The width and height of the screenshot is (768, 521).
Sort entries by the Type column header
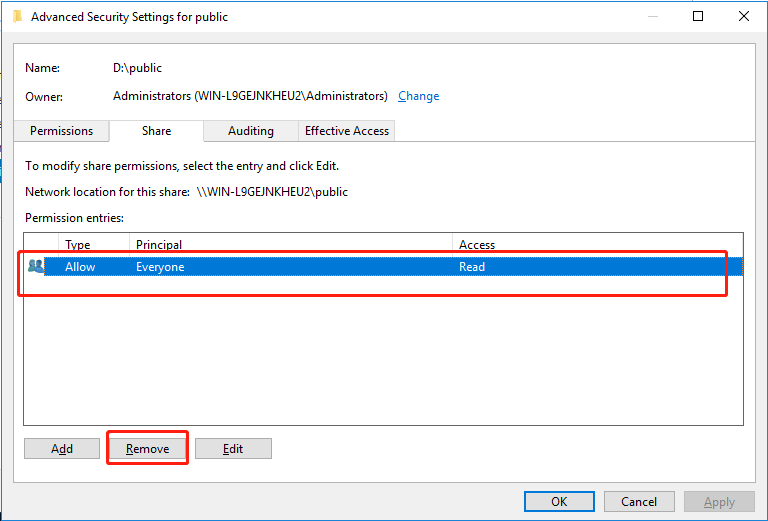tap(78, 244)
